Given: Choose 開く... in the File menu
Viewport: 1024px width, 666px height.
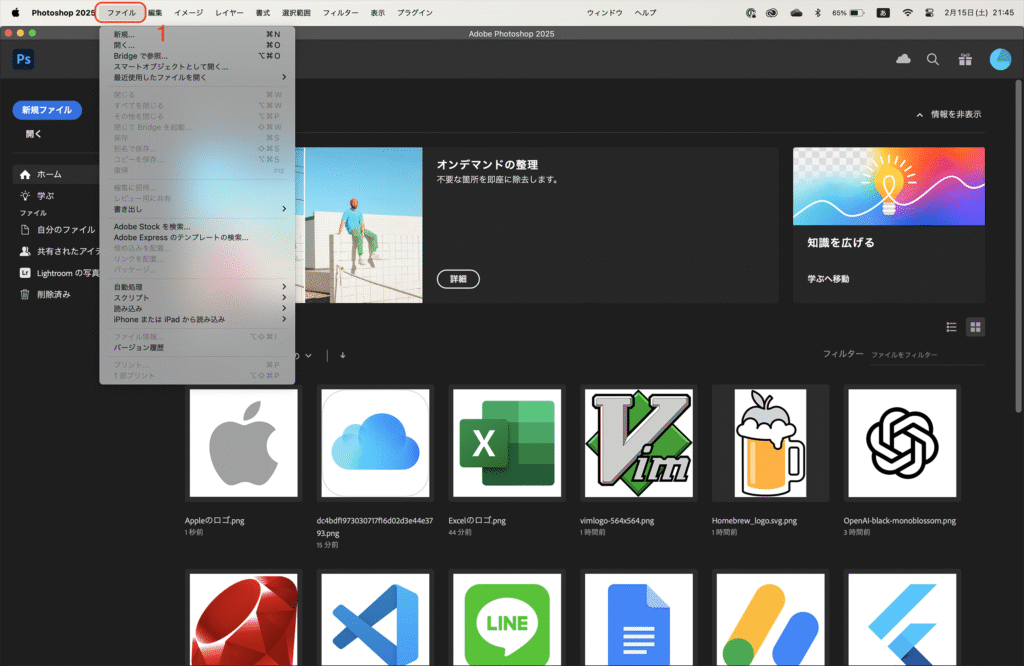Looking at the screenshot, I should (197, 45).
